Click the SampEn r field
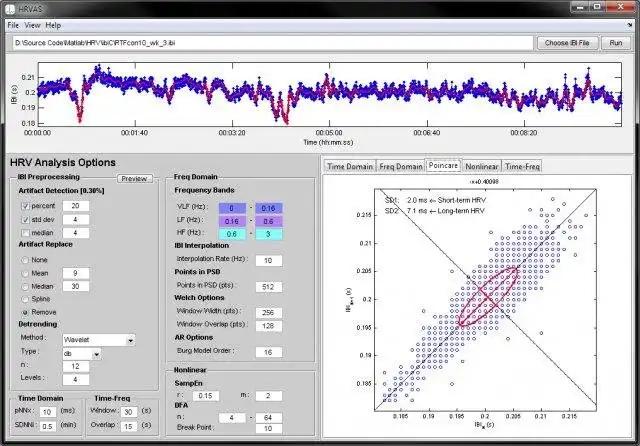Screen dimensions: 640x446 [206, 396]
